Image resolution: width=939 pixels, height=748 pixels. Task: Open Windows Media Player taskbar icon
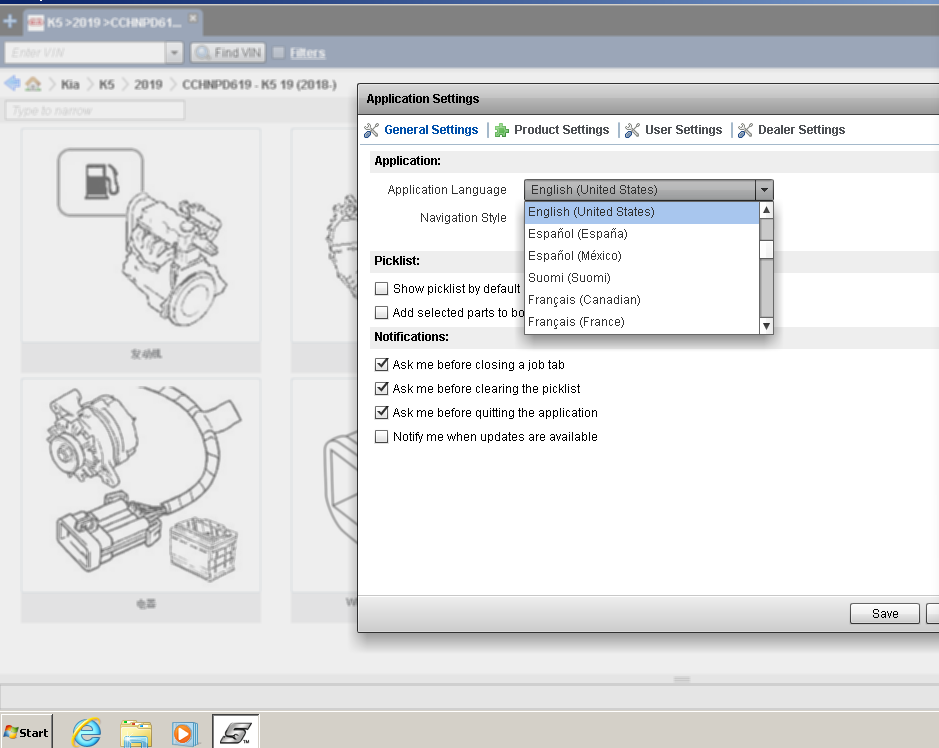pos(185,733)
